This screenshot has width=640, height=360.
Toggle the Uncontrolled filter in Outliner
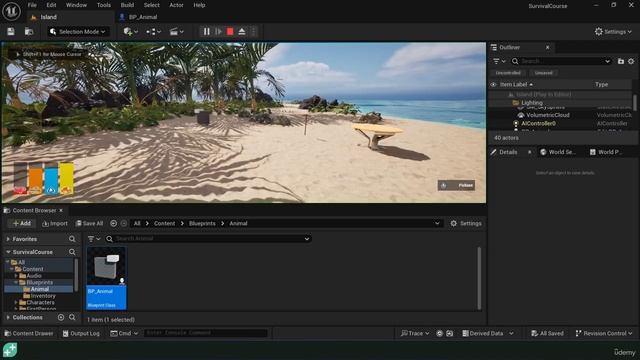point(508,73)
